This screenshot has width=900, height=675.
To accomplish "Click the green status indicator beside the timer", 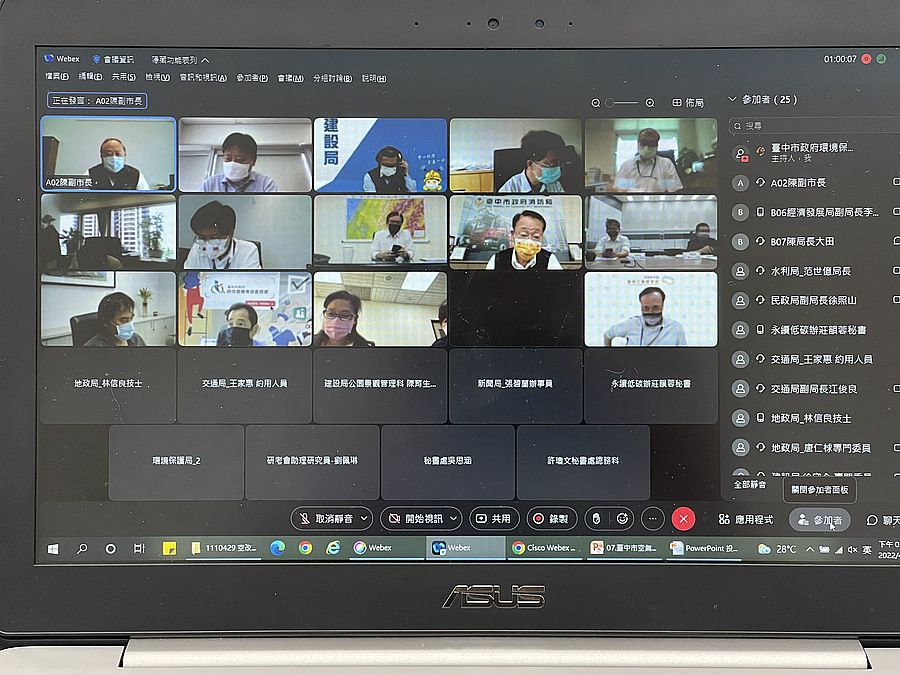I will [x=881, y=59].
